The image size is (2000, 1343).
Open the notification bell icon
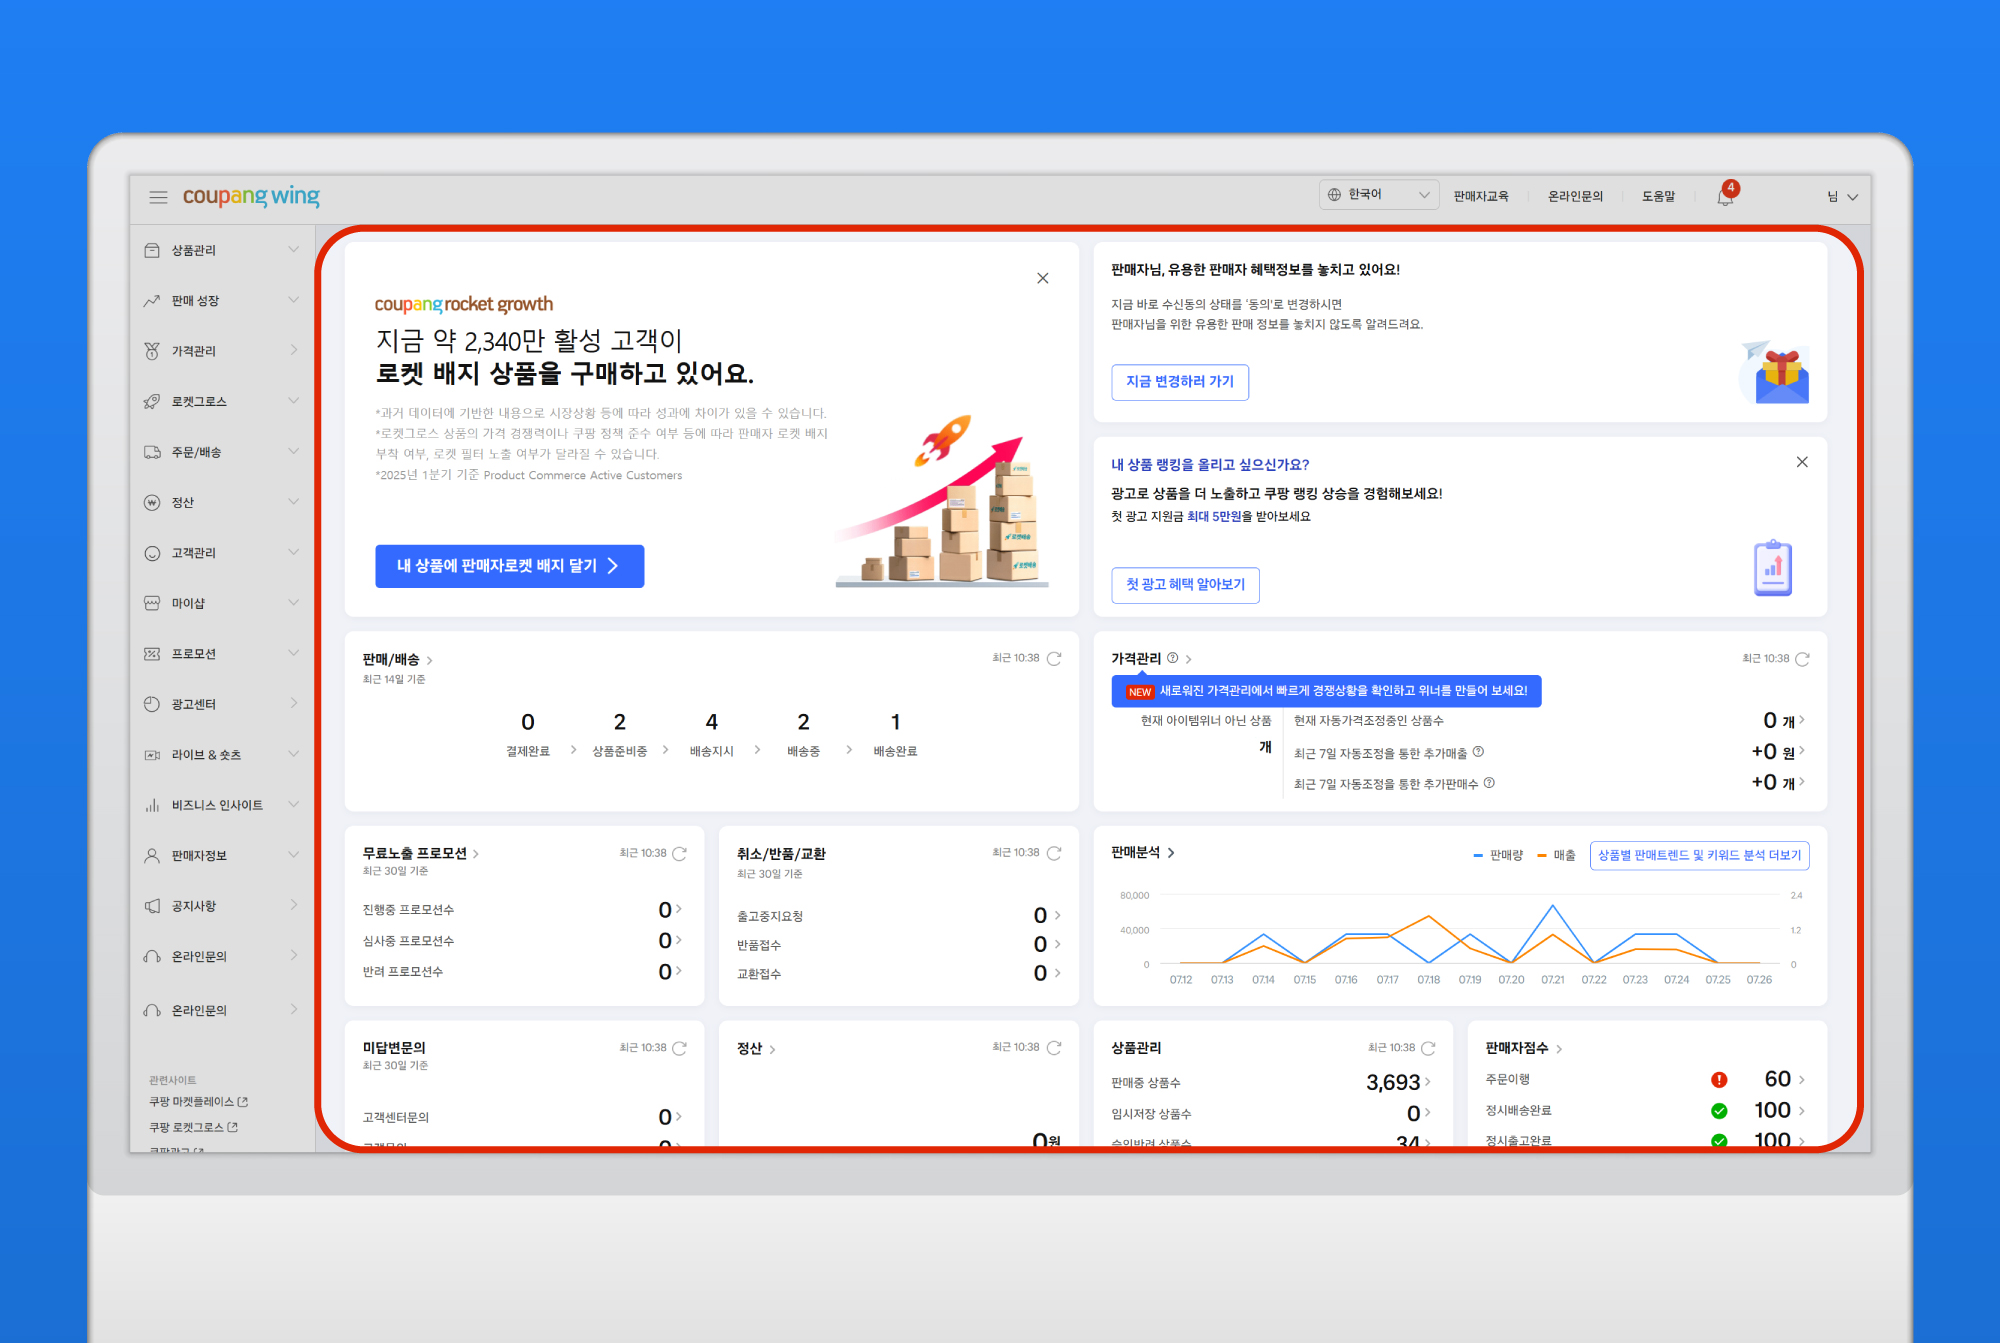coord(1725,197)
